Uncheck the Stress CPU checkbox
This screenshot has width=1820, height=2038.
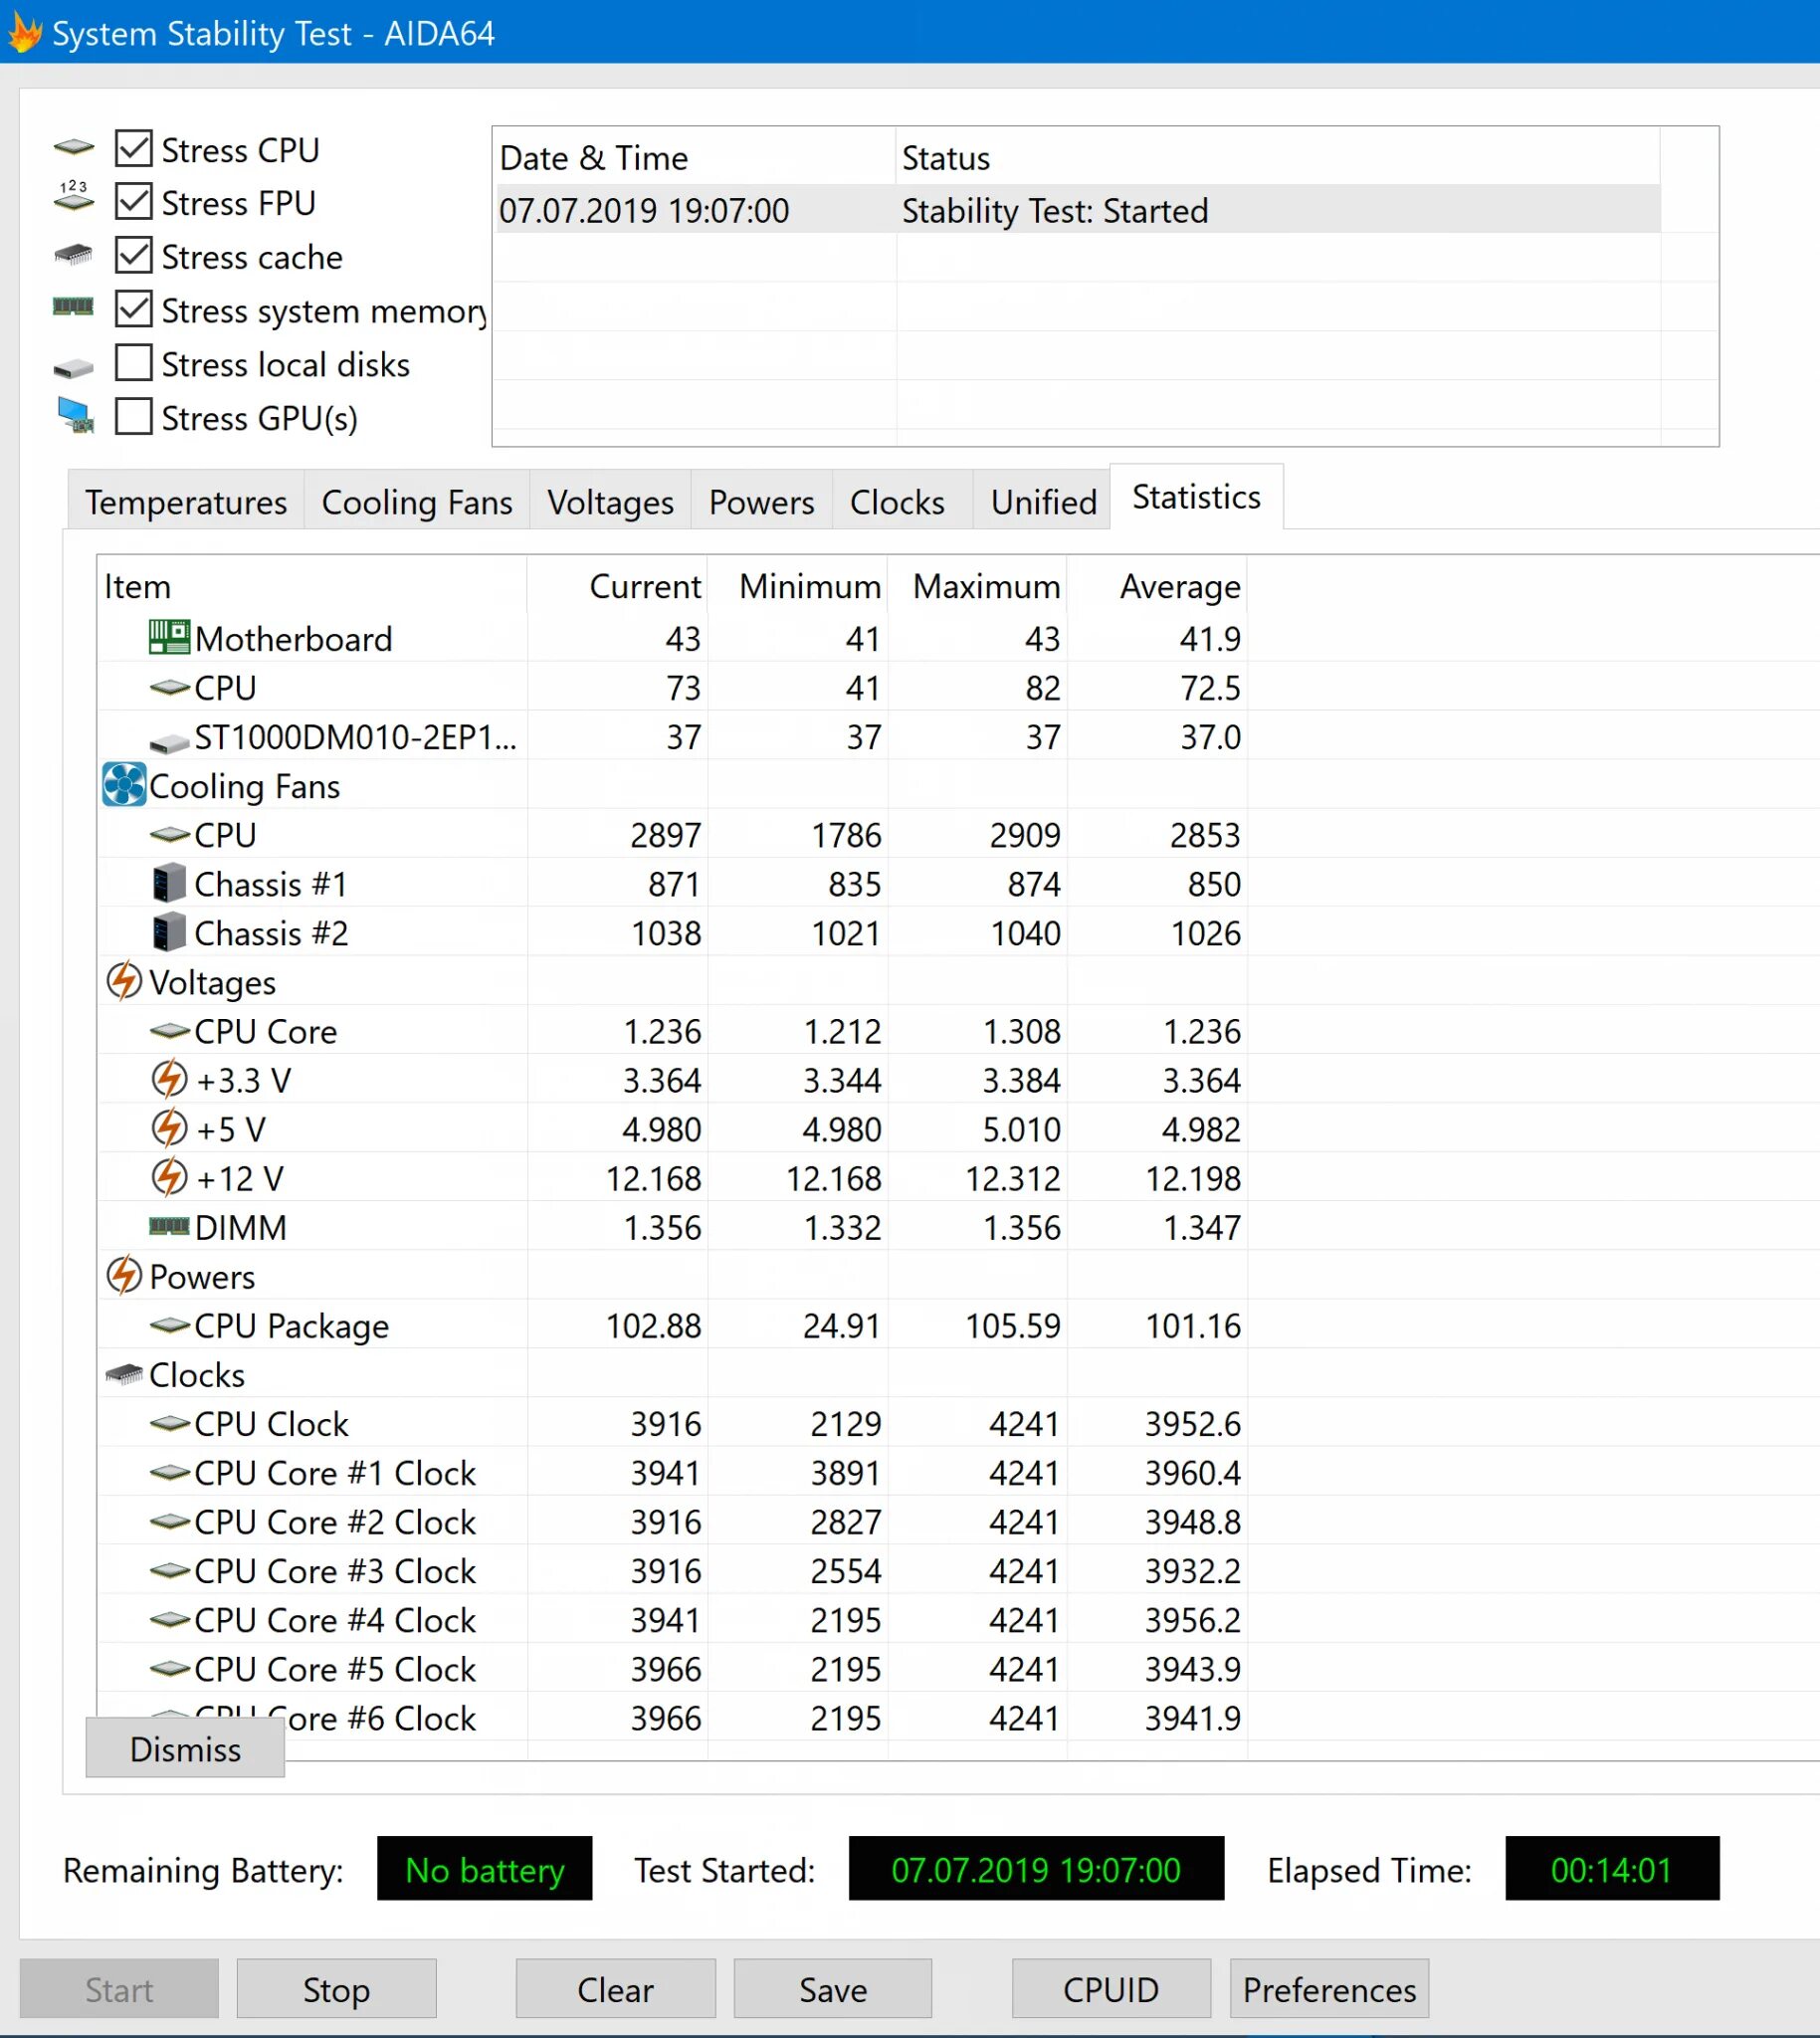click(133, 148)
